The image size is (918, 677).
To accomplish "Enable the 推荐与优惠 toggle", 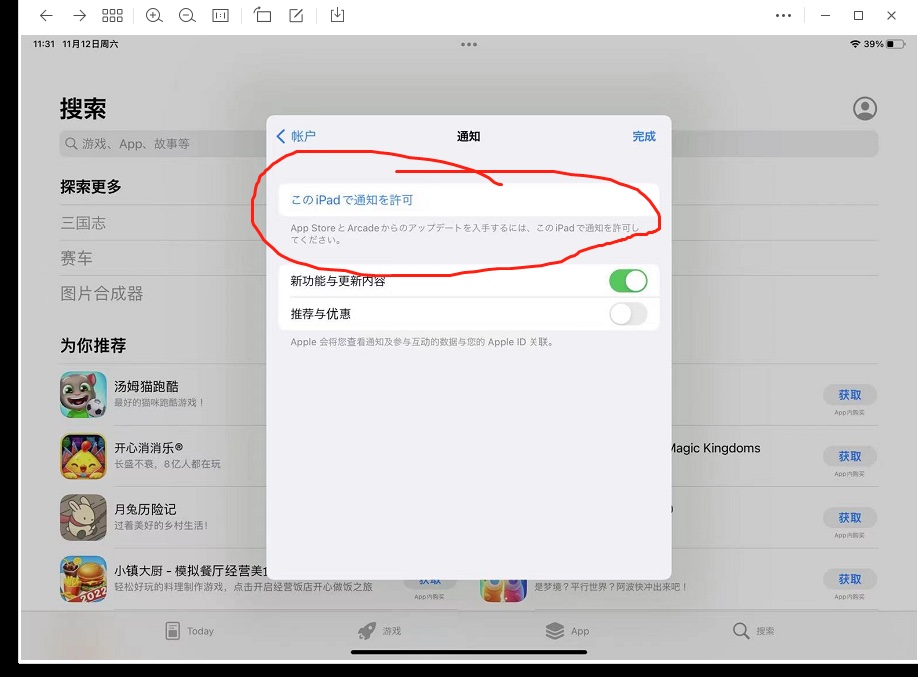I will [628, 314].
